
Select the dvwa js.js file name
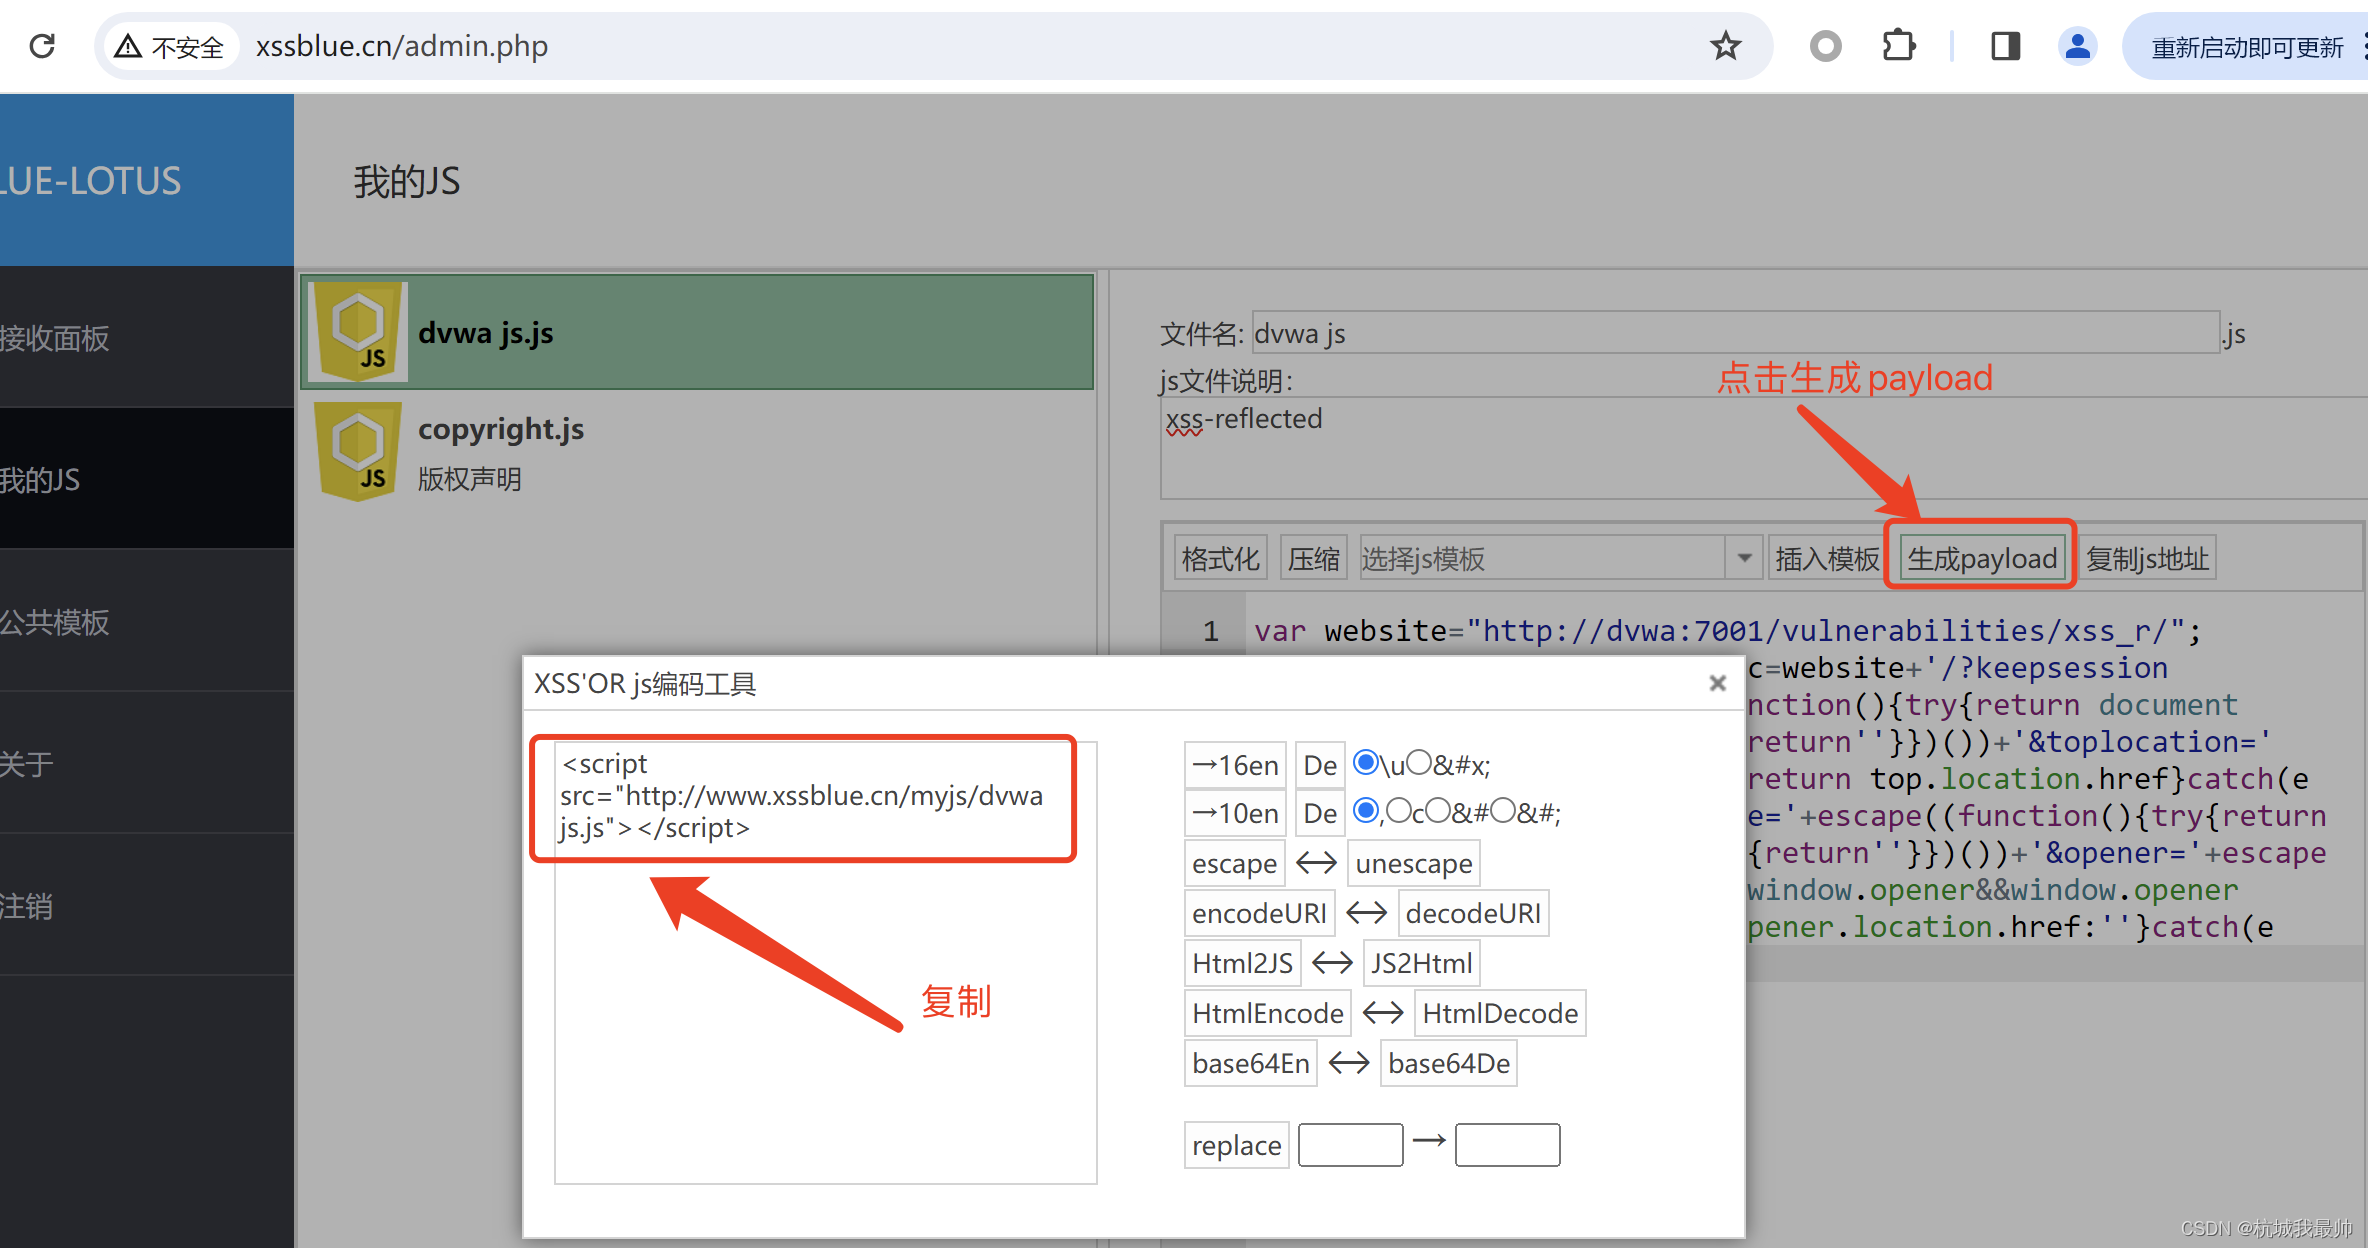[486, 333]
